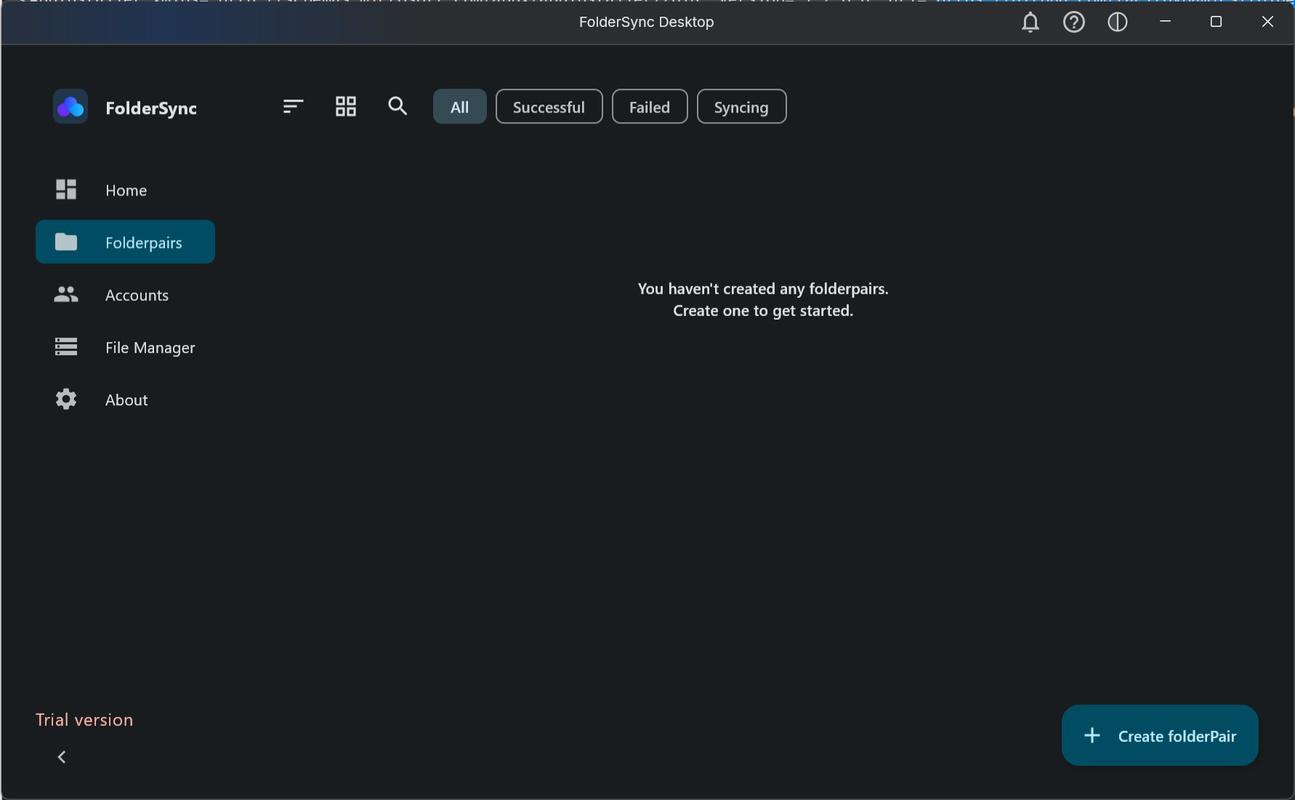The image size is (1295, 800).
Task: Go to Home in the sidebar
Action: coord(125,190)
